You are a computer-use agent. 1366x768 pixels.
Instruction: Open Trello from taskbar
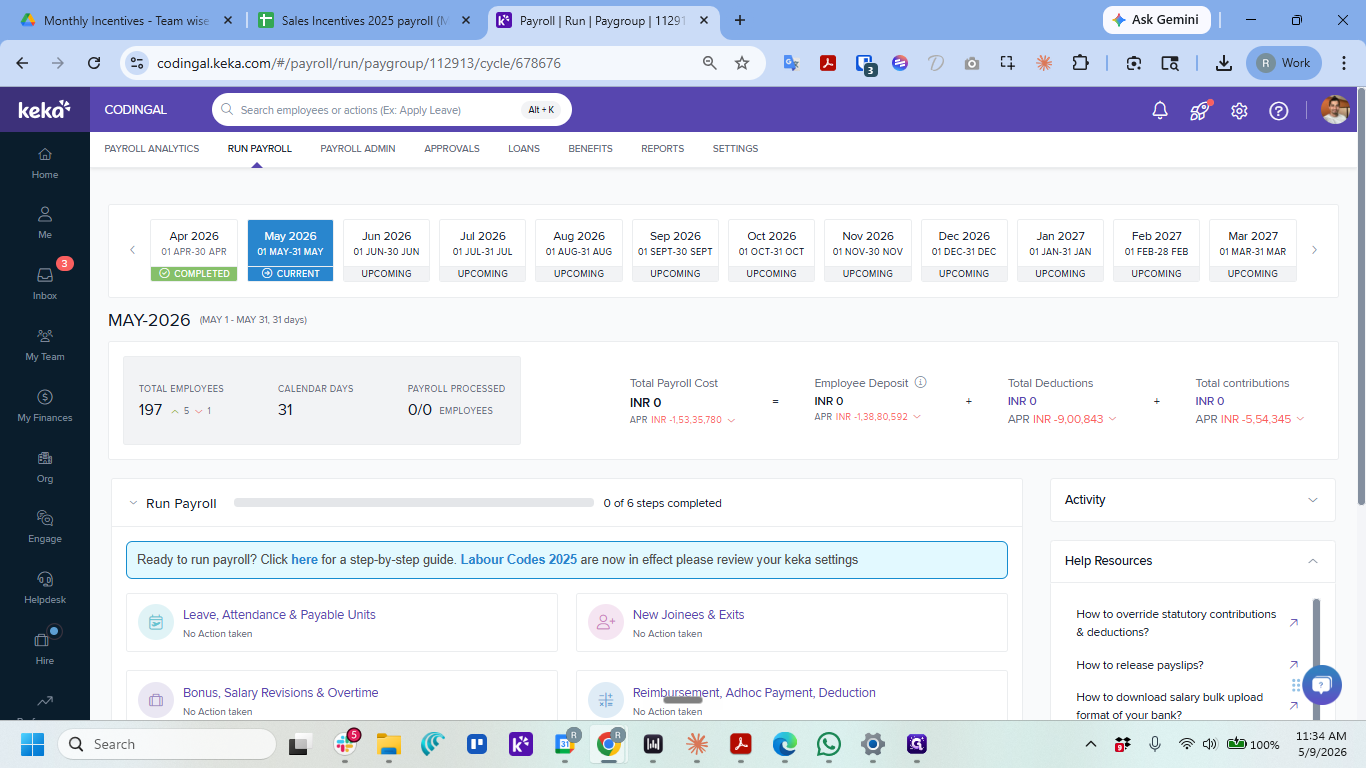tap(477, 744)
